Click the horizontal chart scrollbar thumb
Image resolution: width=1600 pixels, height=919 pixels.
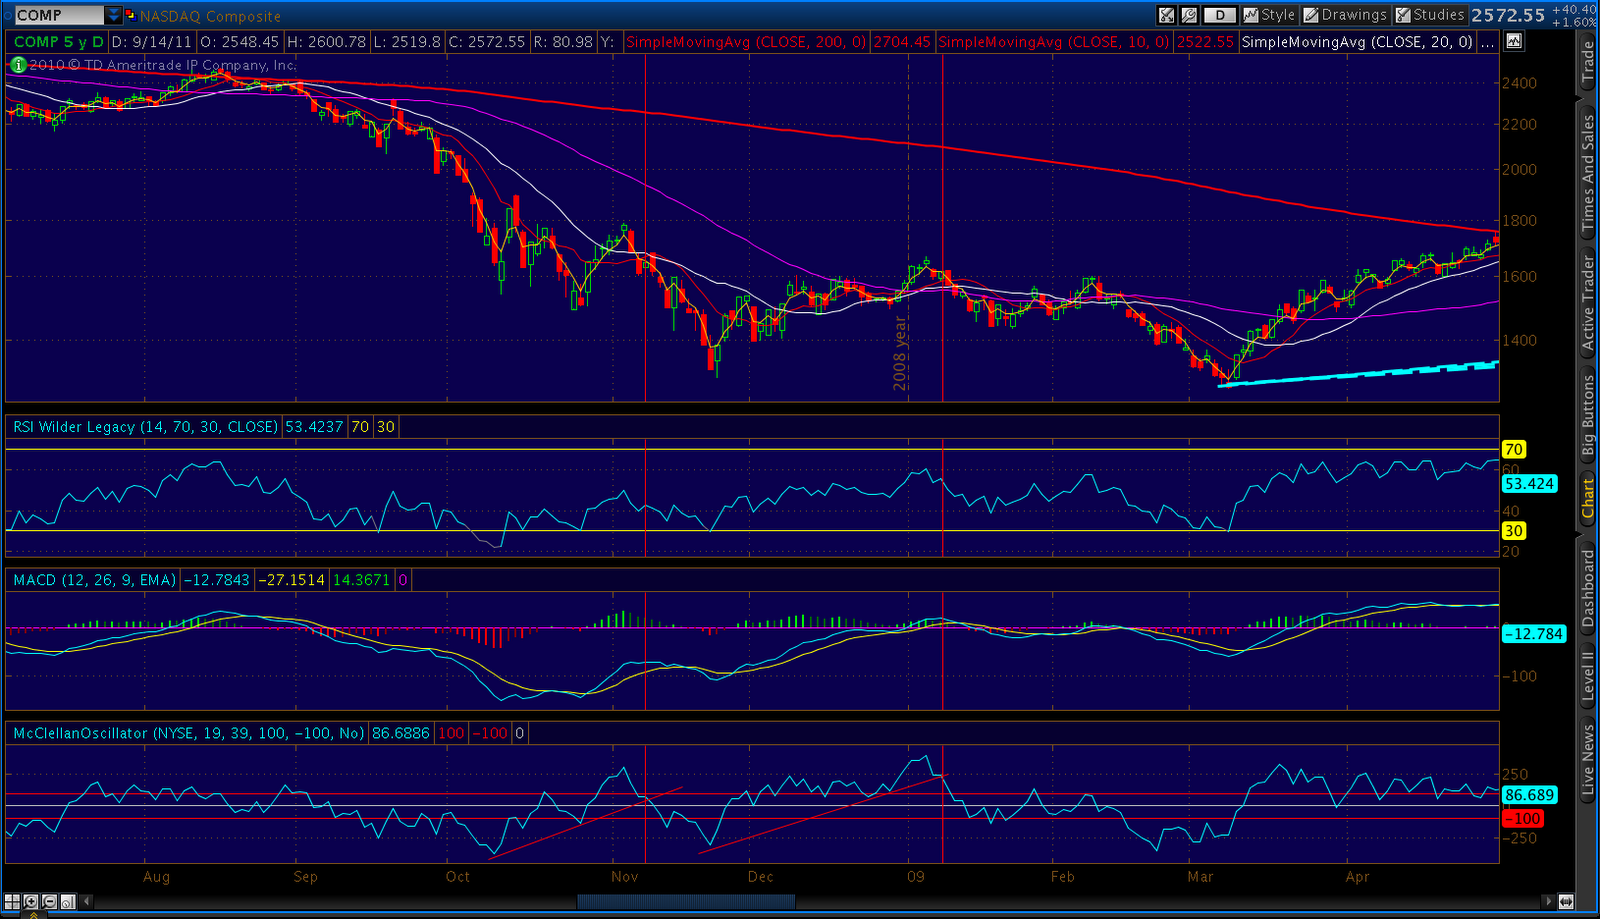[x=686, y=901]
